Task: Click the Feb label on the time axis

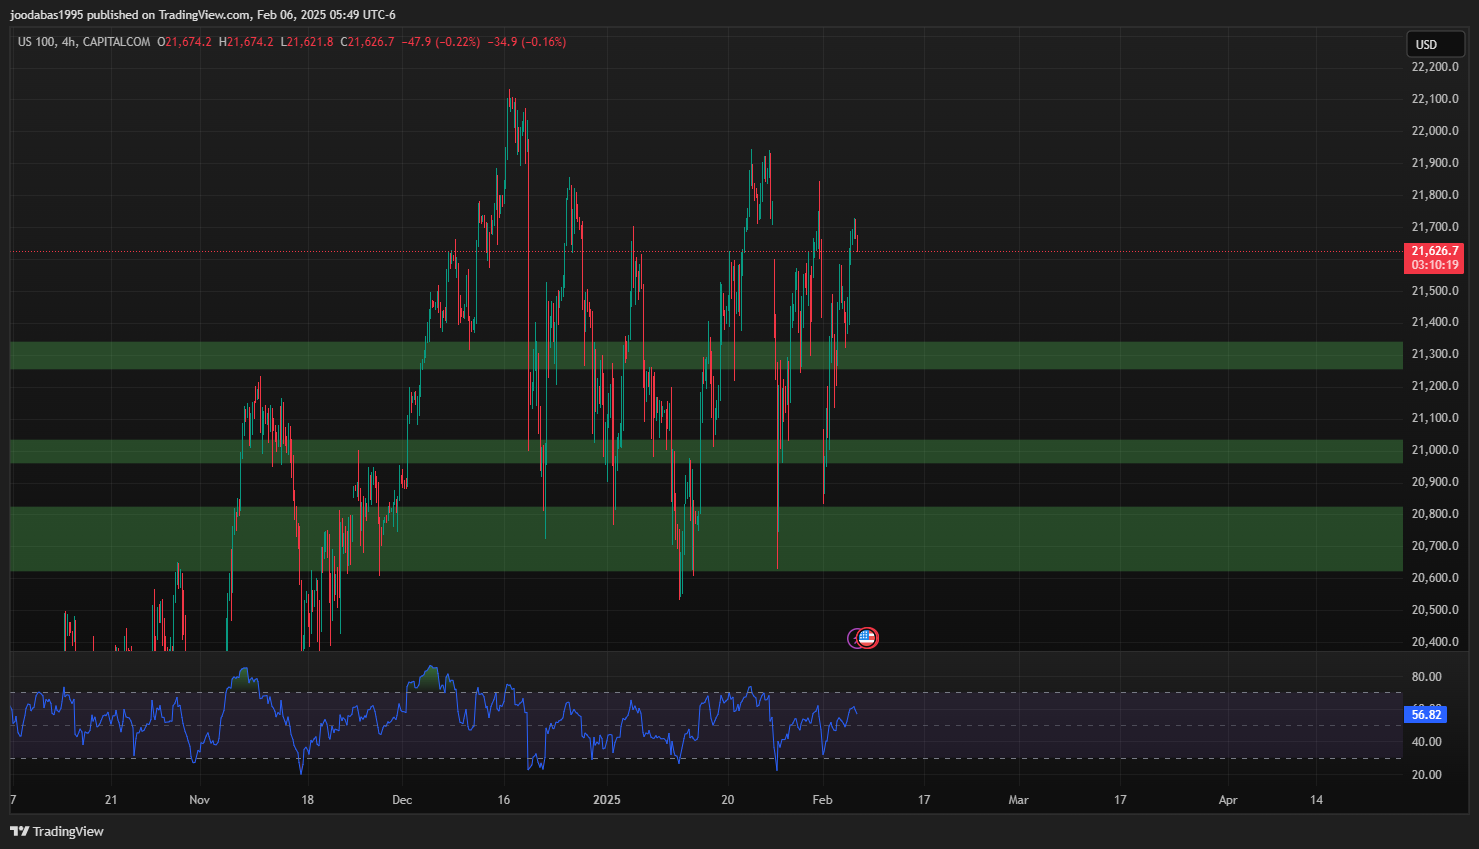Action: click(x=822, y=799)
